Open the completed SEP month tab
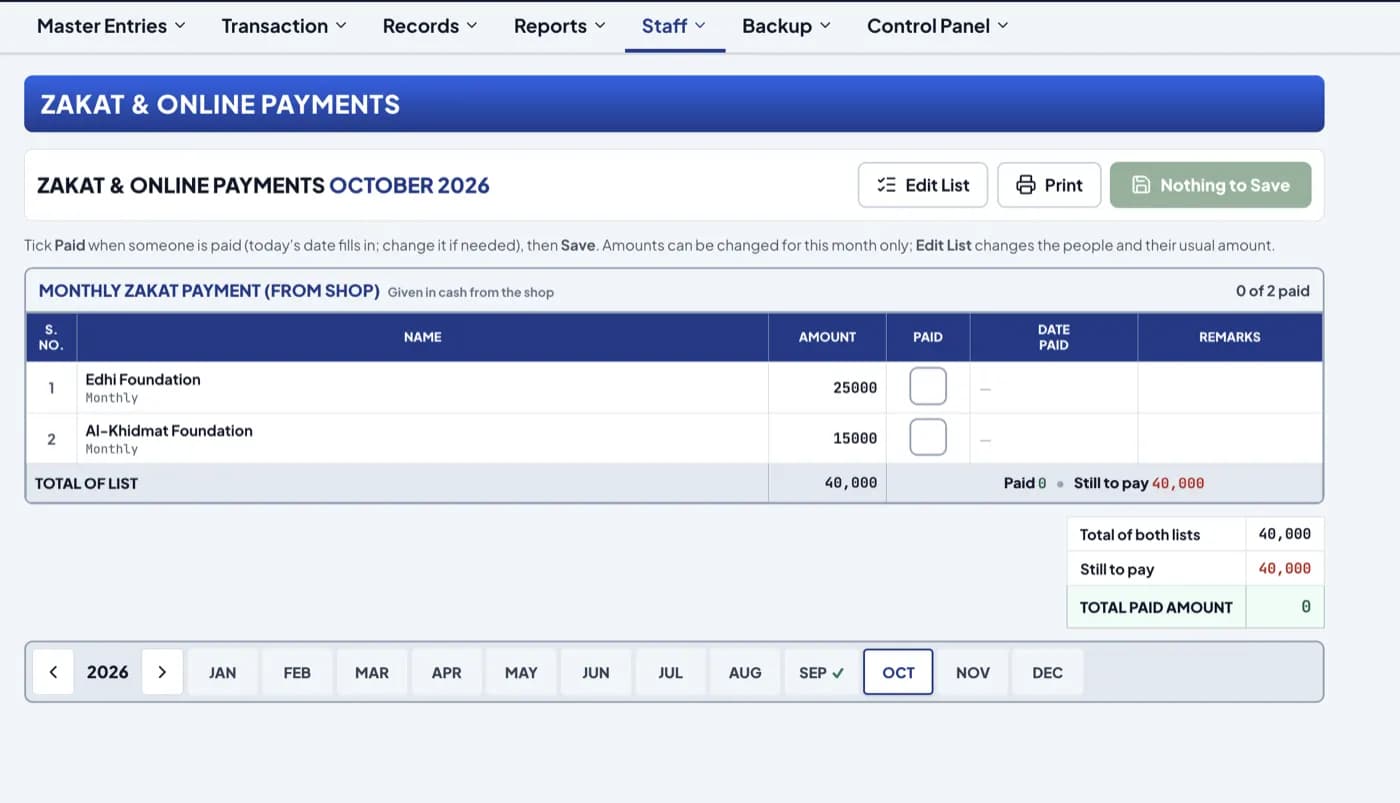The image size is (1400, 803). (x=821, y=672)
